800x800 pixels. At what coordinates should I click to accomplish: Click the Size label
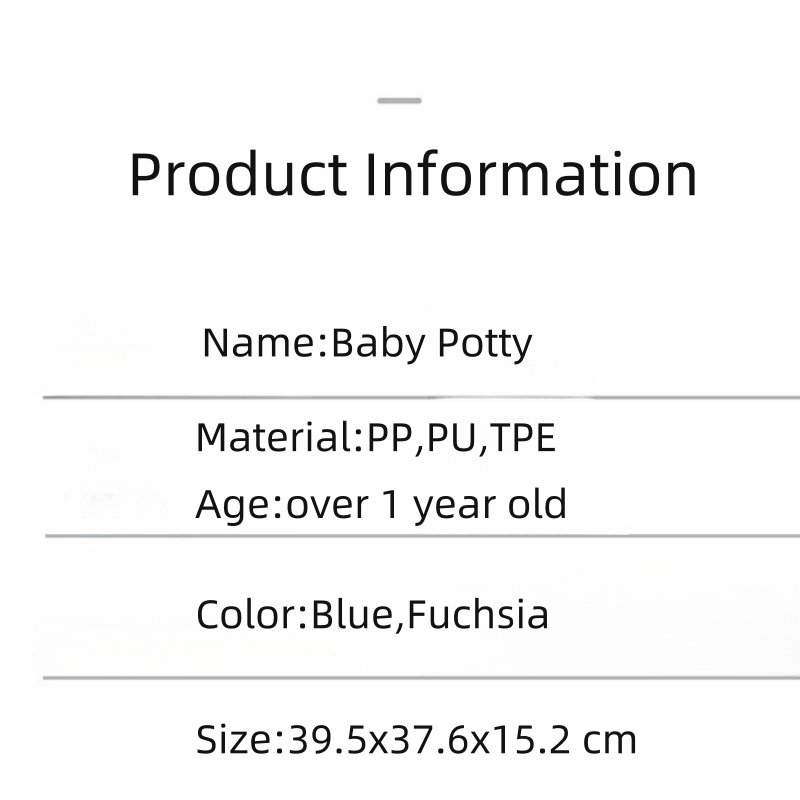[x=233, y=740]
